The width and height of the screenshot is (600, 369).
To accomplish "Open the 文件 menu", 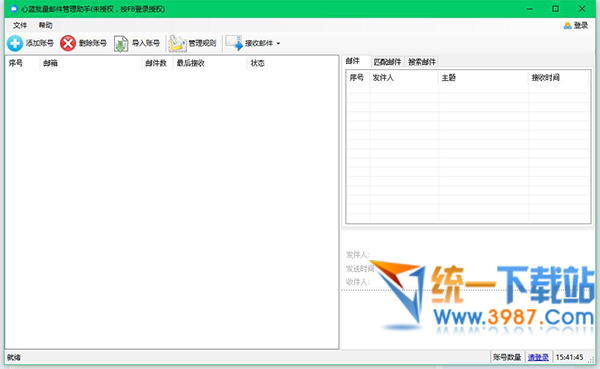I will [20, 25].
